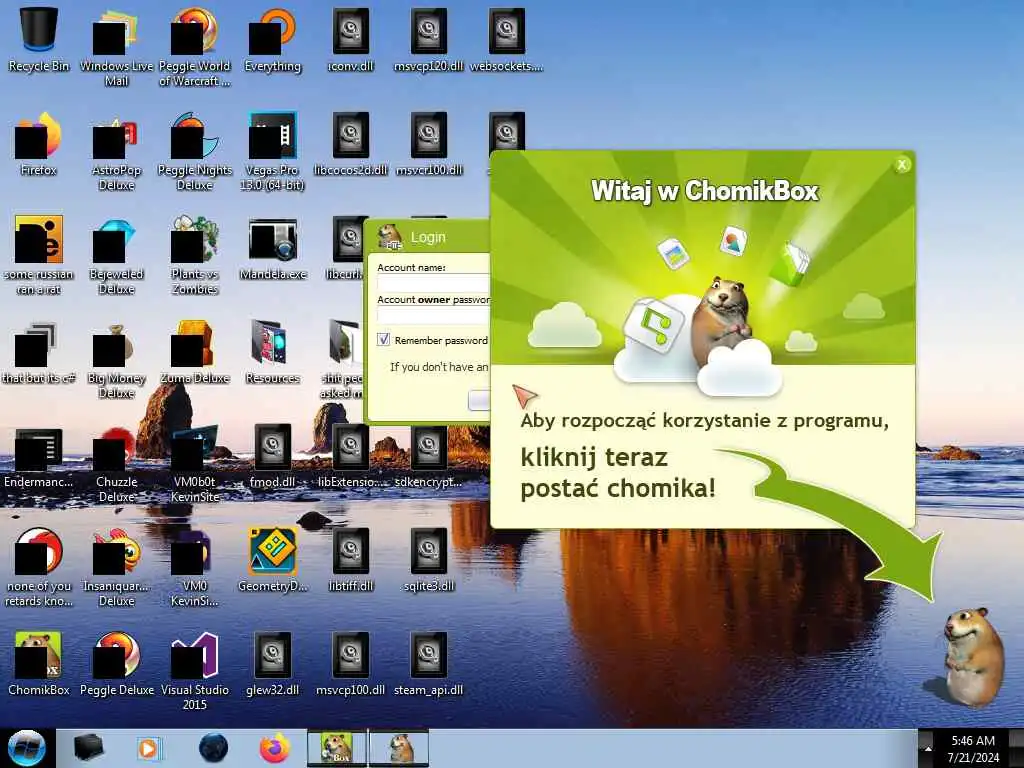The image size is (1024, 768).
Task: Select the steam_api.dll file
Action: (428, 664)
